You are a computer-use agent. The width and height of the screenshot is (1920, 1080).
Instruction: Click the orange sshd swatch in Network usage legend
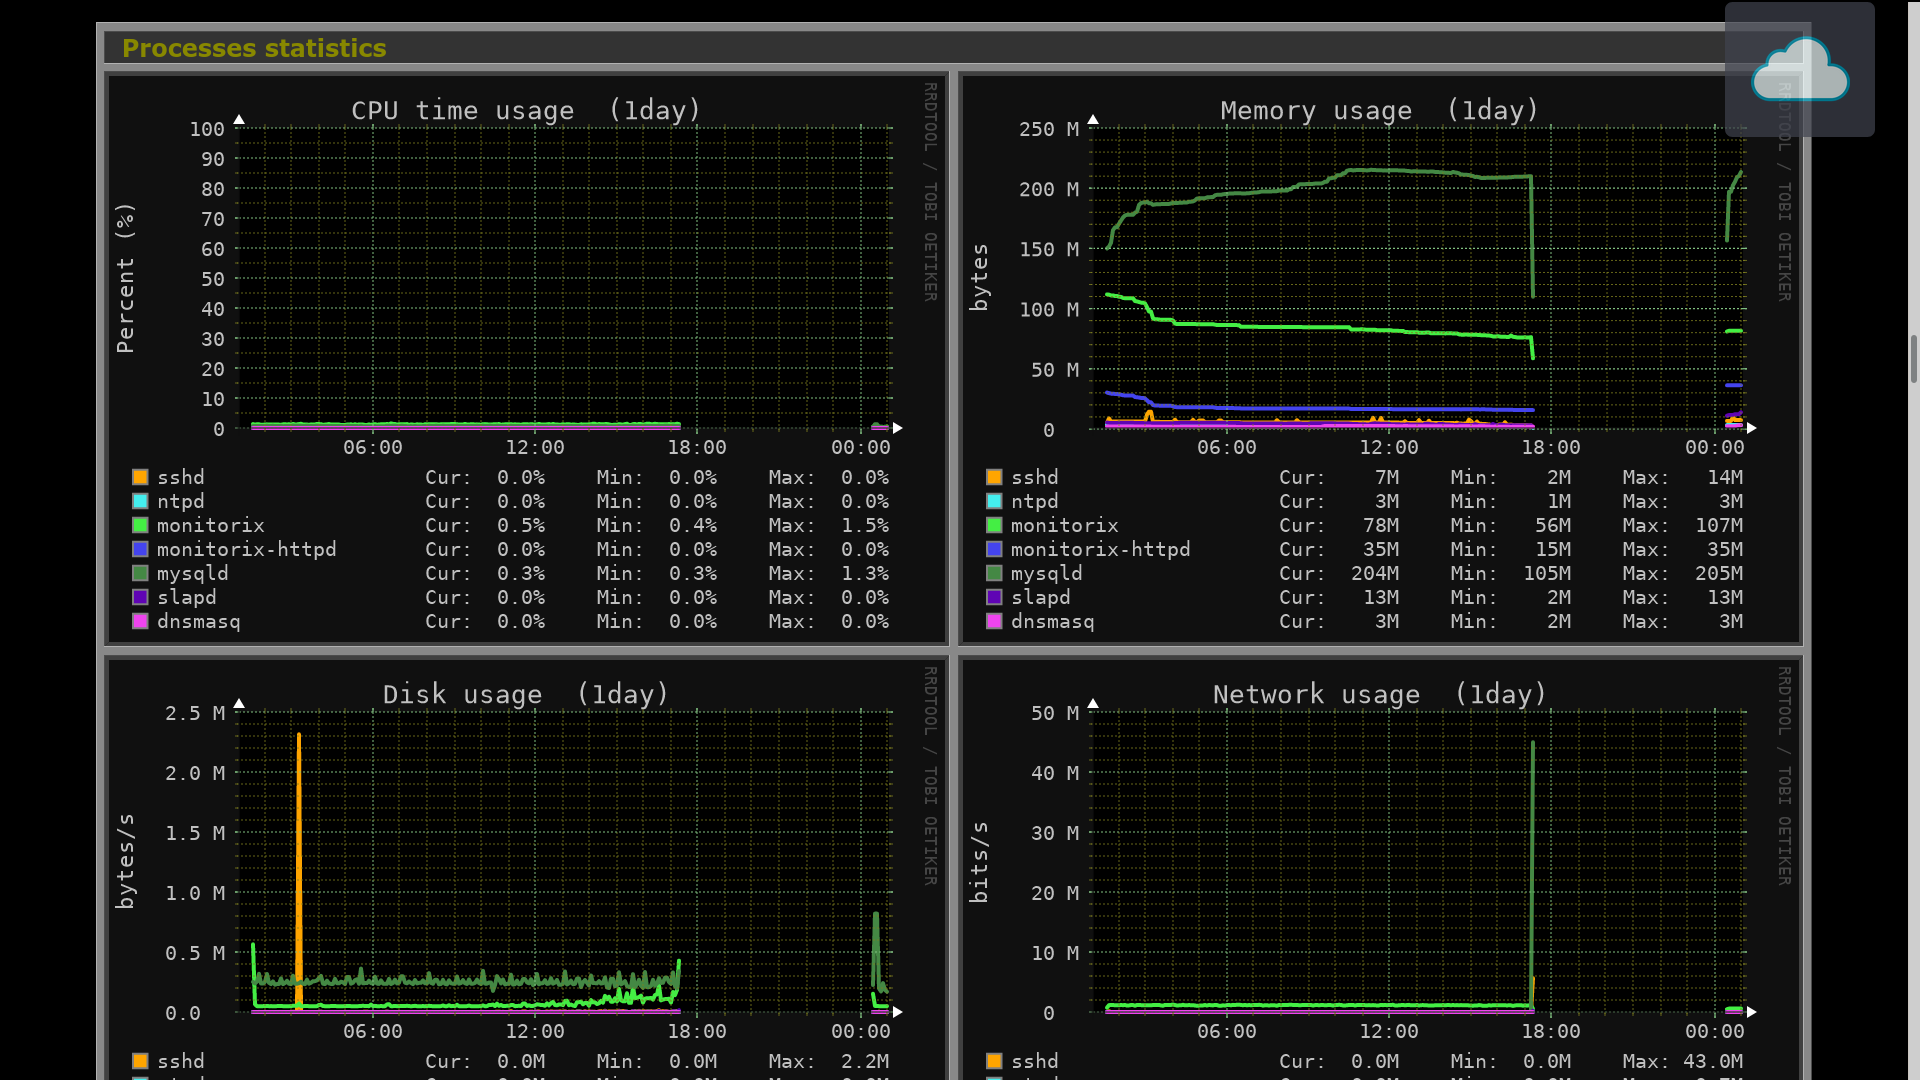tap(994, 1061)
